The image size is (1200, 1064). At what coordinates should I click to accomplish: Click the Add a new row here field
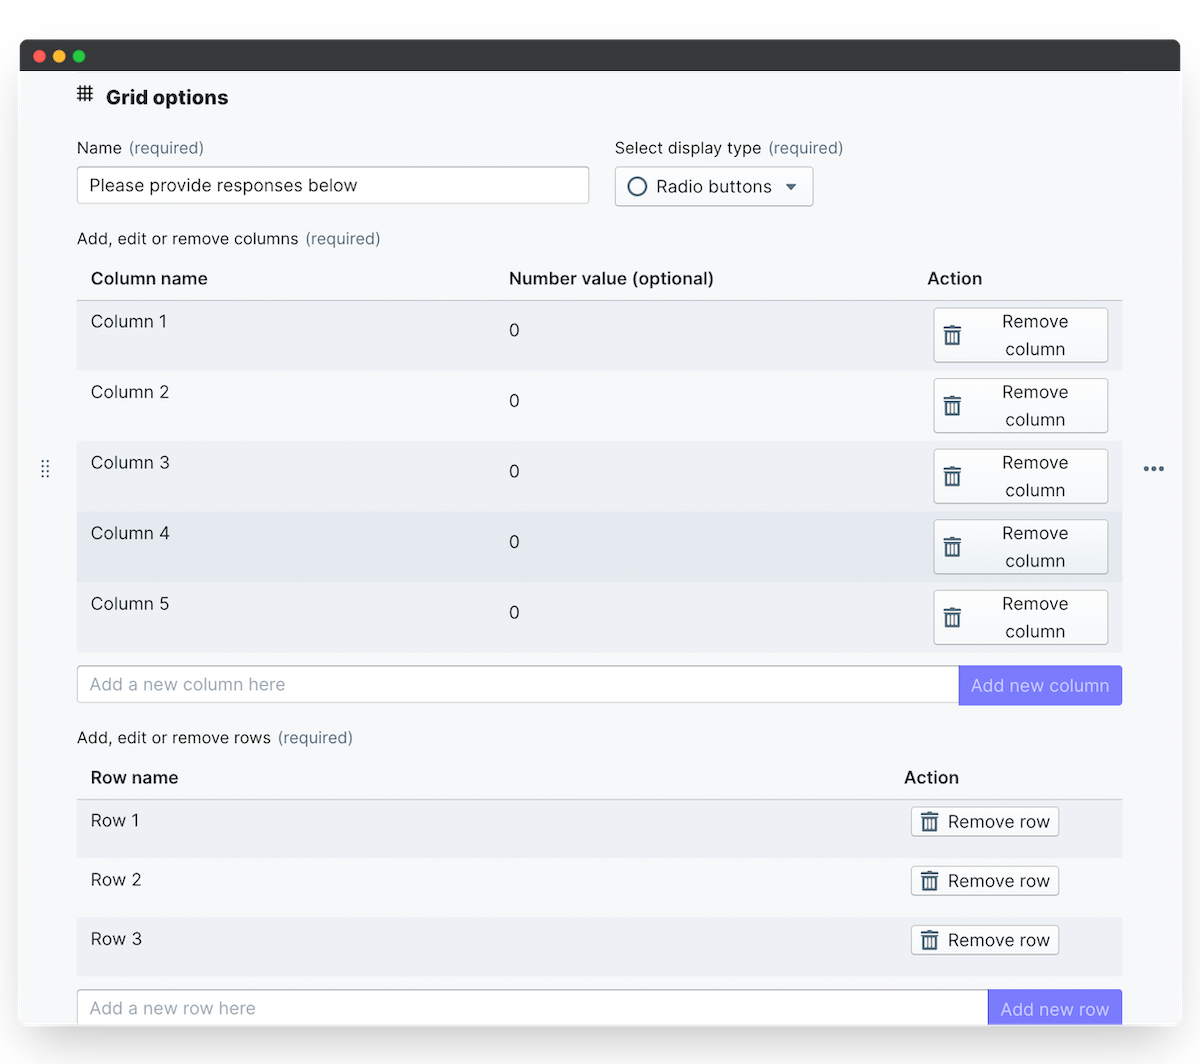pos(532,1008)
